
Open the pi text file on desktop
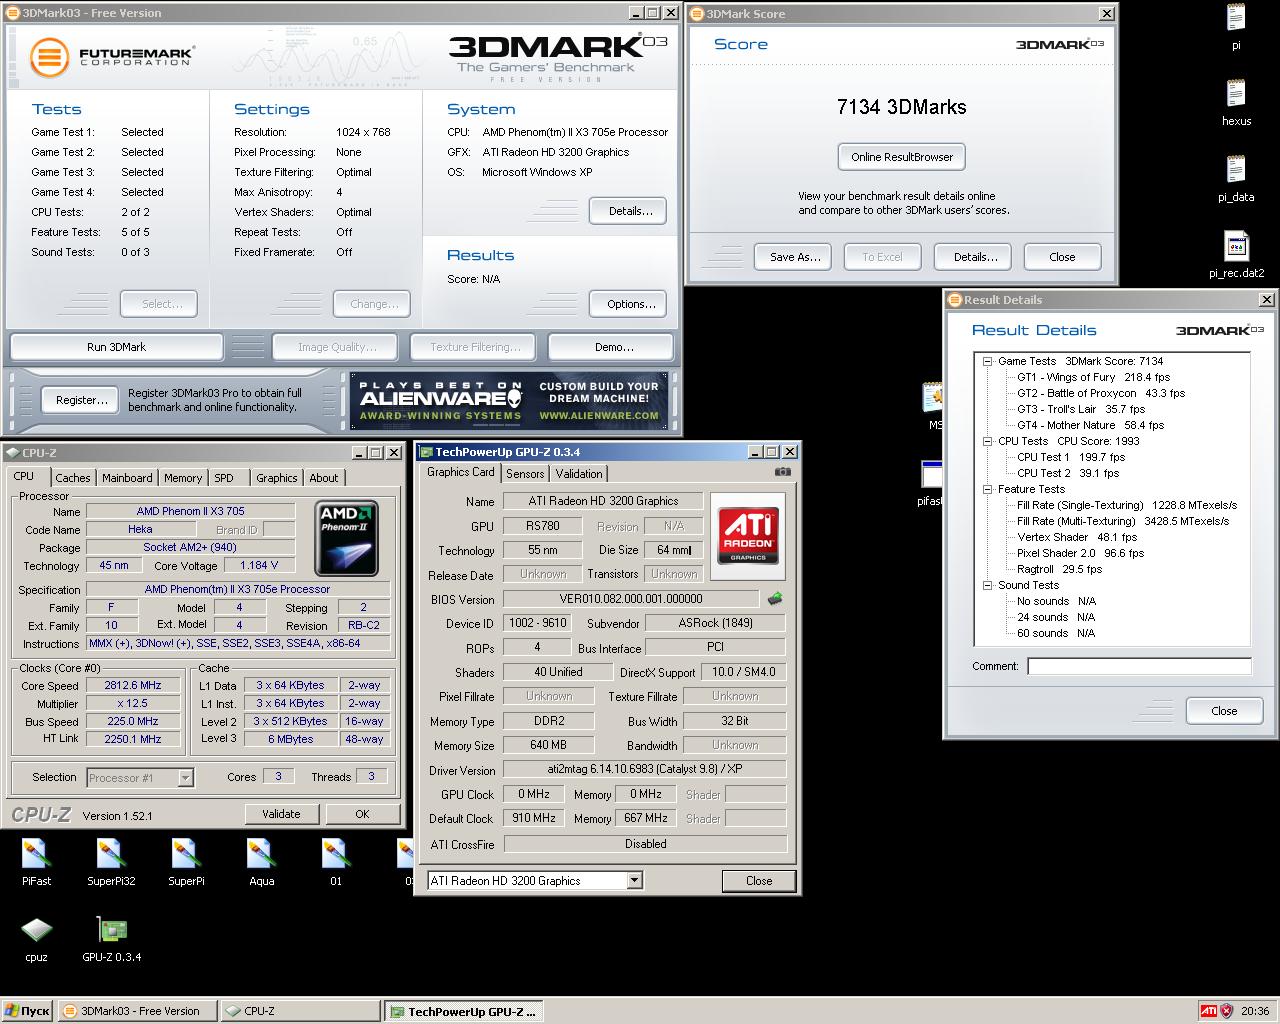coord(1236,27)
